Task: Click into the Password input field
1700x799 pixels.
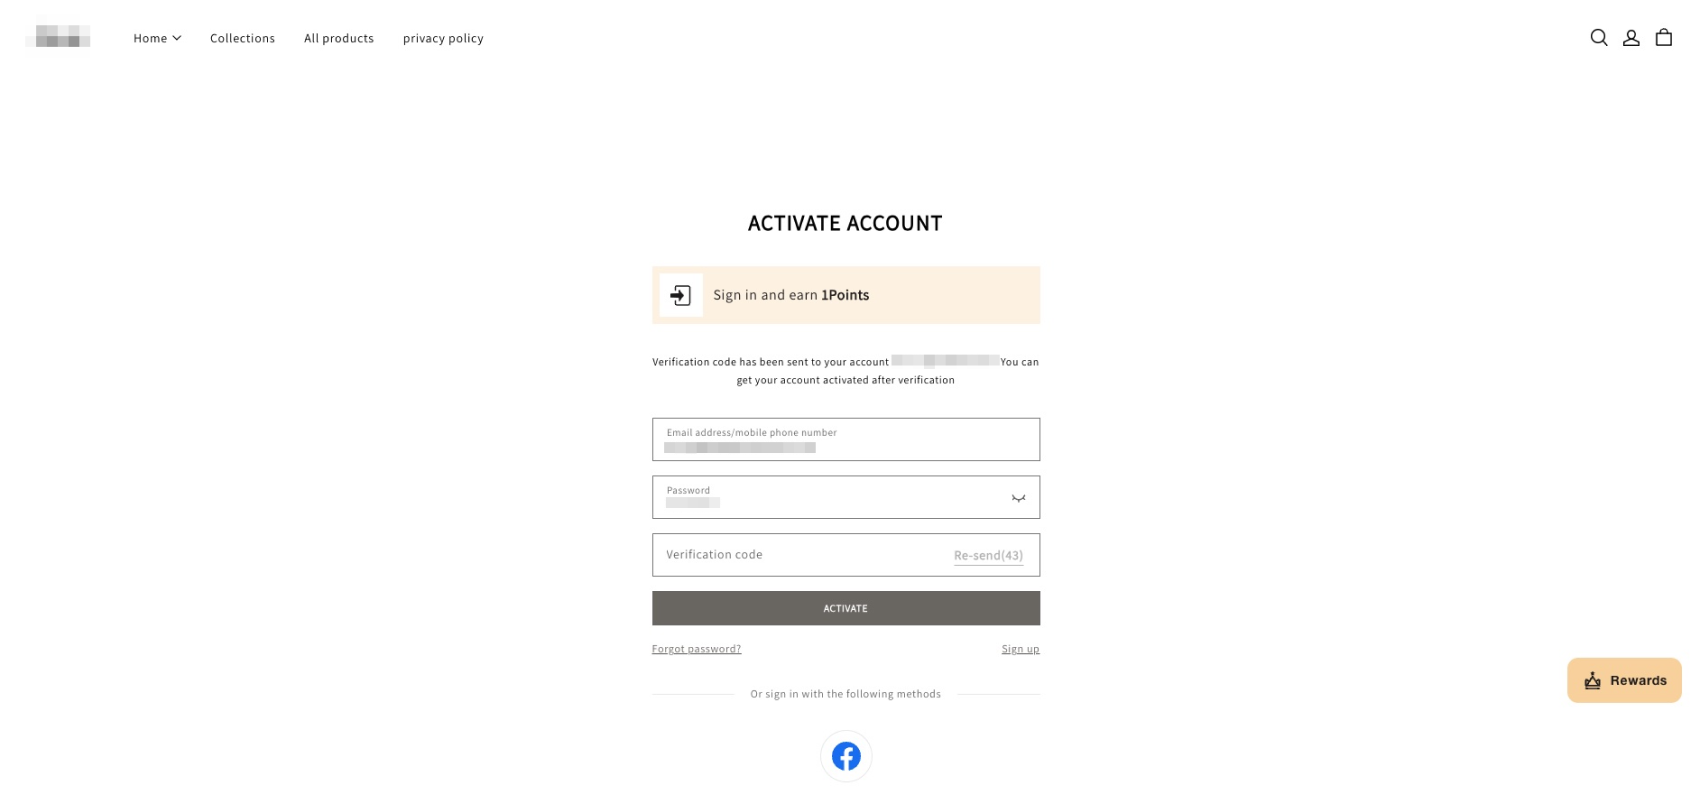Action: point(830,498)
